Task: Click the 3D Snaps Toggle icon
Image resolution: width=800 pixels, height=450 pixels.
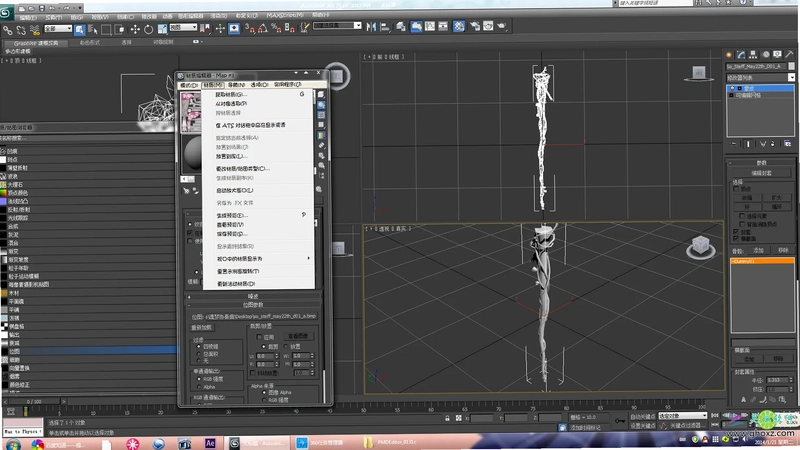Action: [x=249, y=28]
